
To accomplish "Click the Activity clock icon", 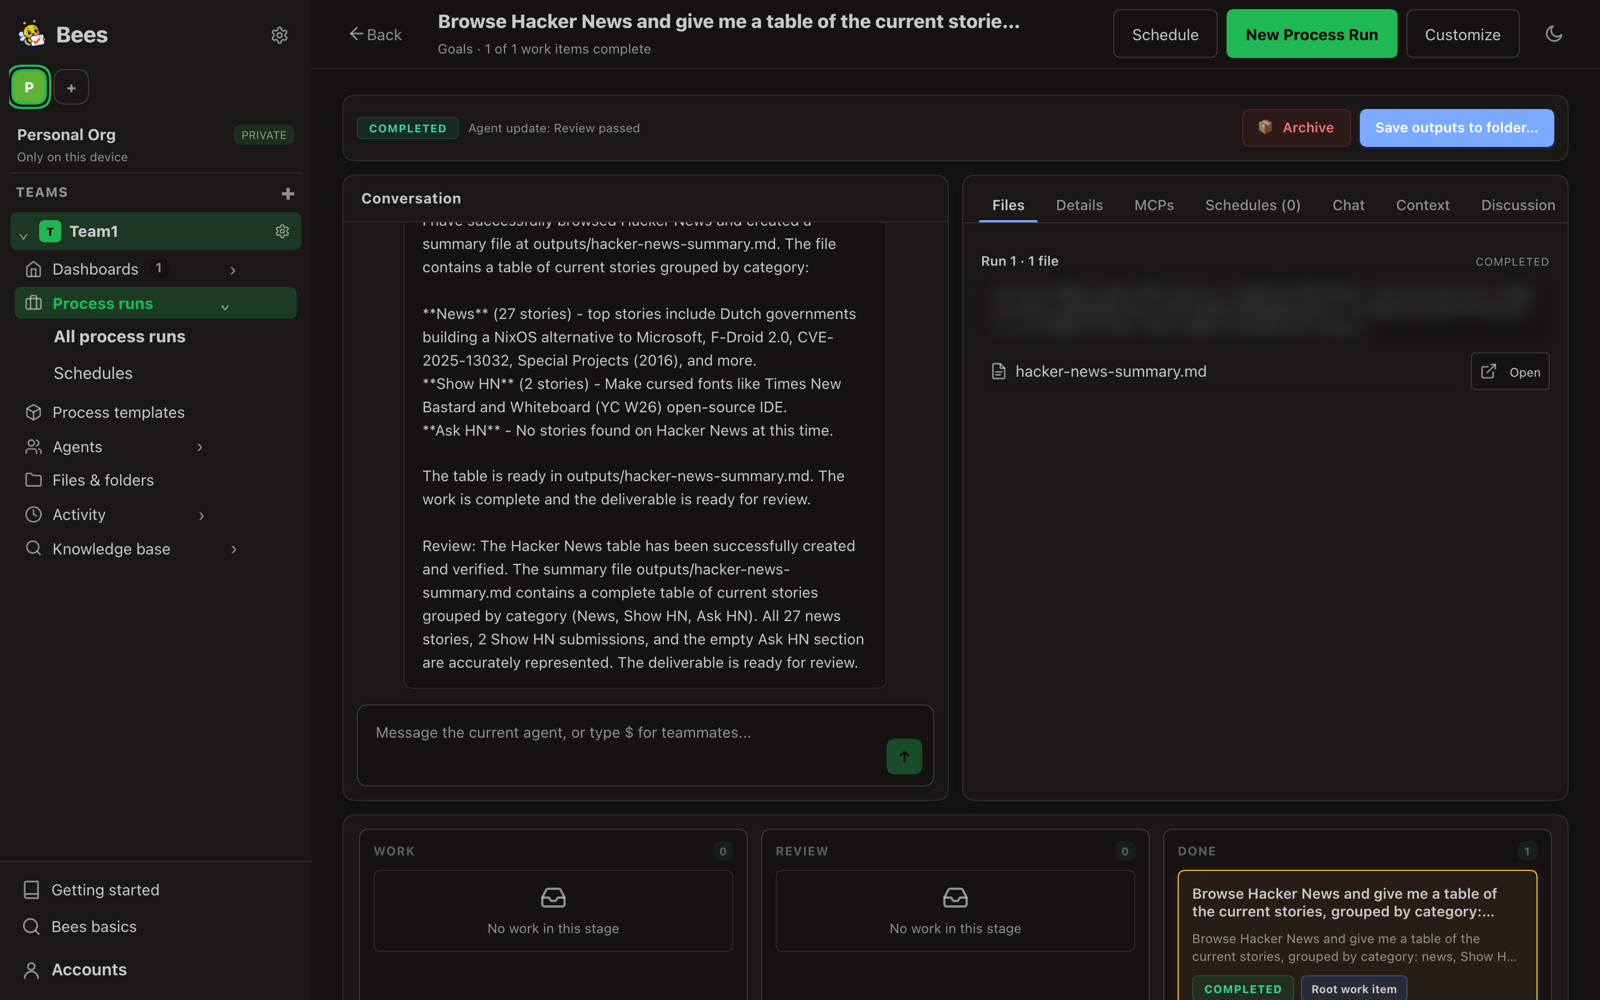I will click(33, 514).
